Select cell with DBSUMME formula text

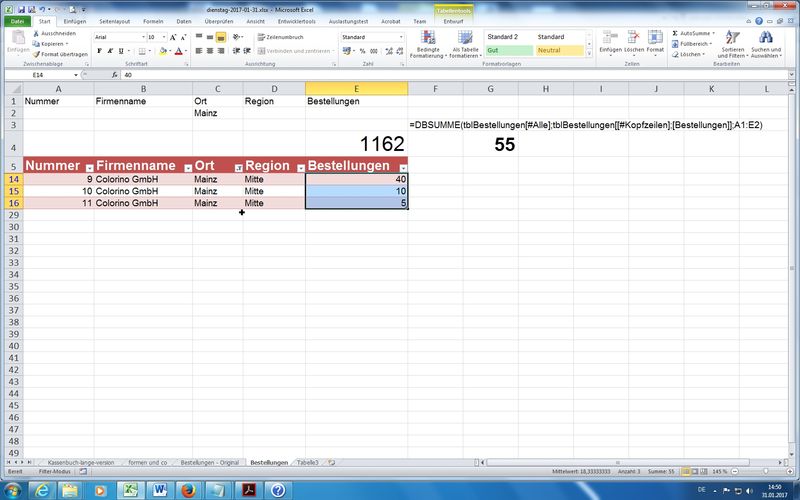coord(435,125)
